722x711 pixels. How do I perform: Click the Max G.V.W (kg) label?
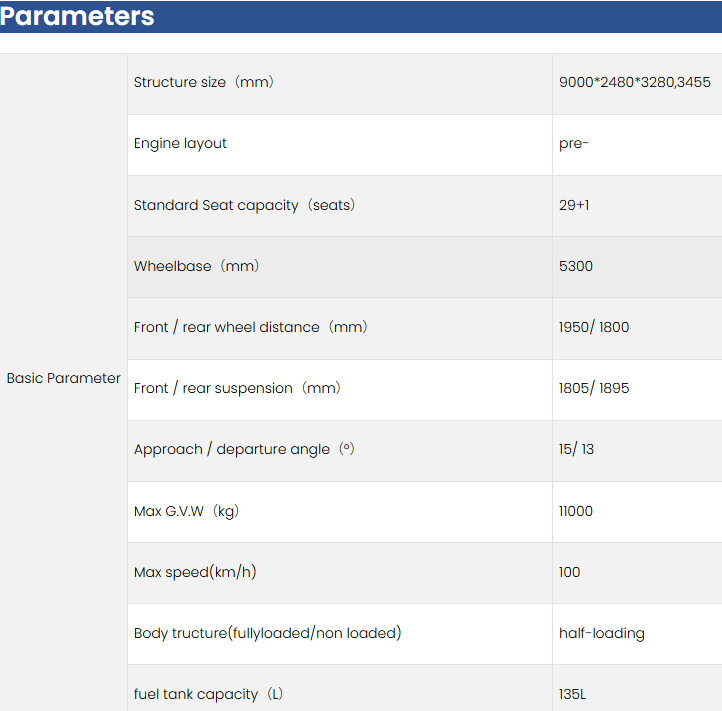186,511
